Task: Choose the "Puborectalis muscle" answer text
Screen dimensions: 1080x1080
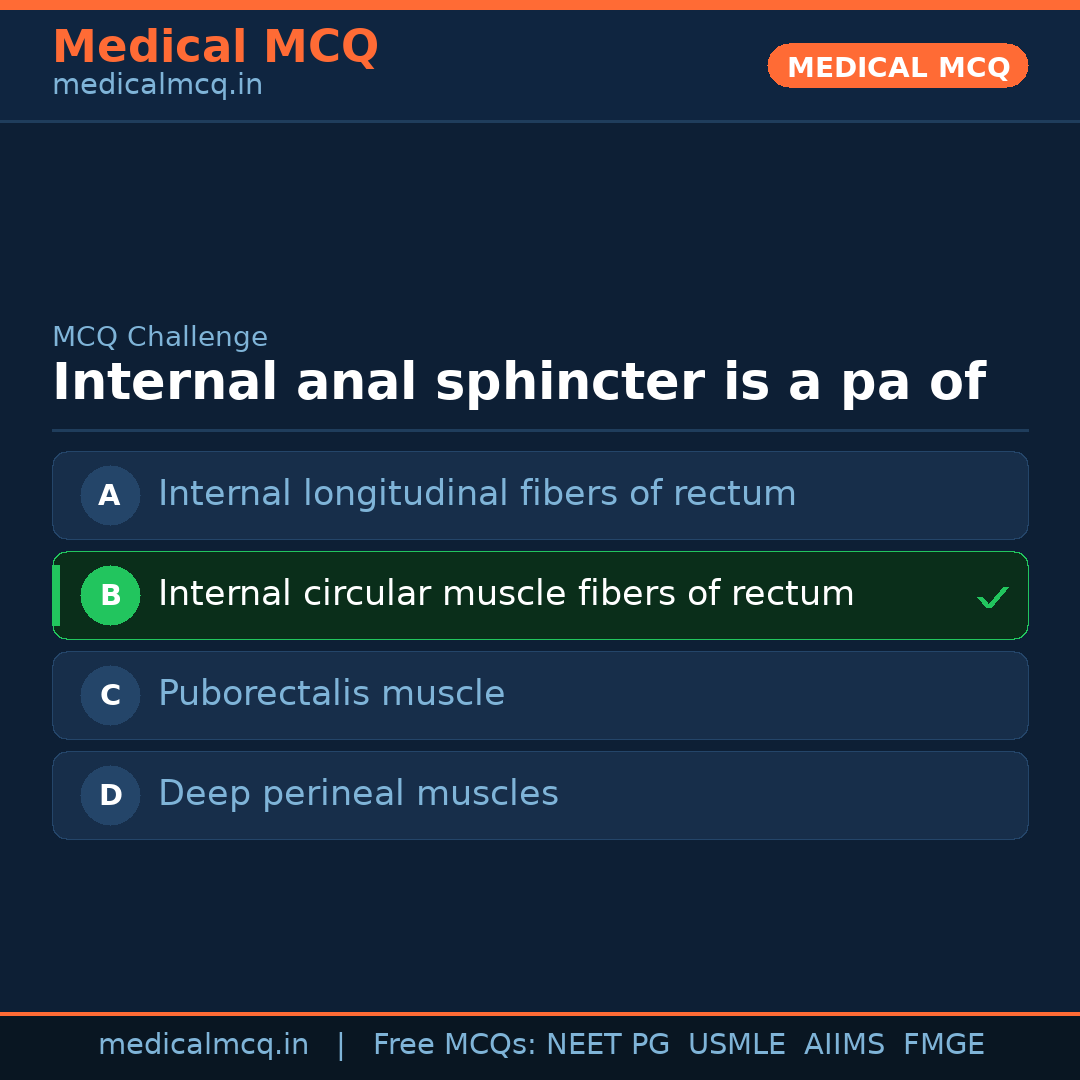Action: (331, 694)
